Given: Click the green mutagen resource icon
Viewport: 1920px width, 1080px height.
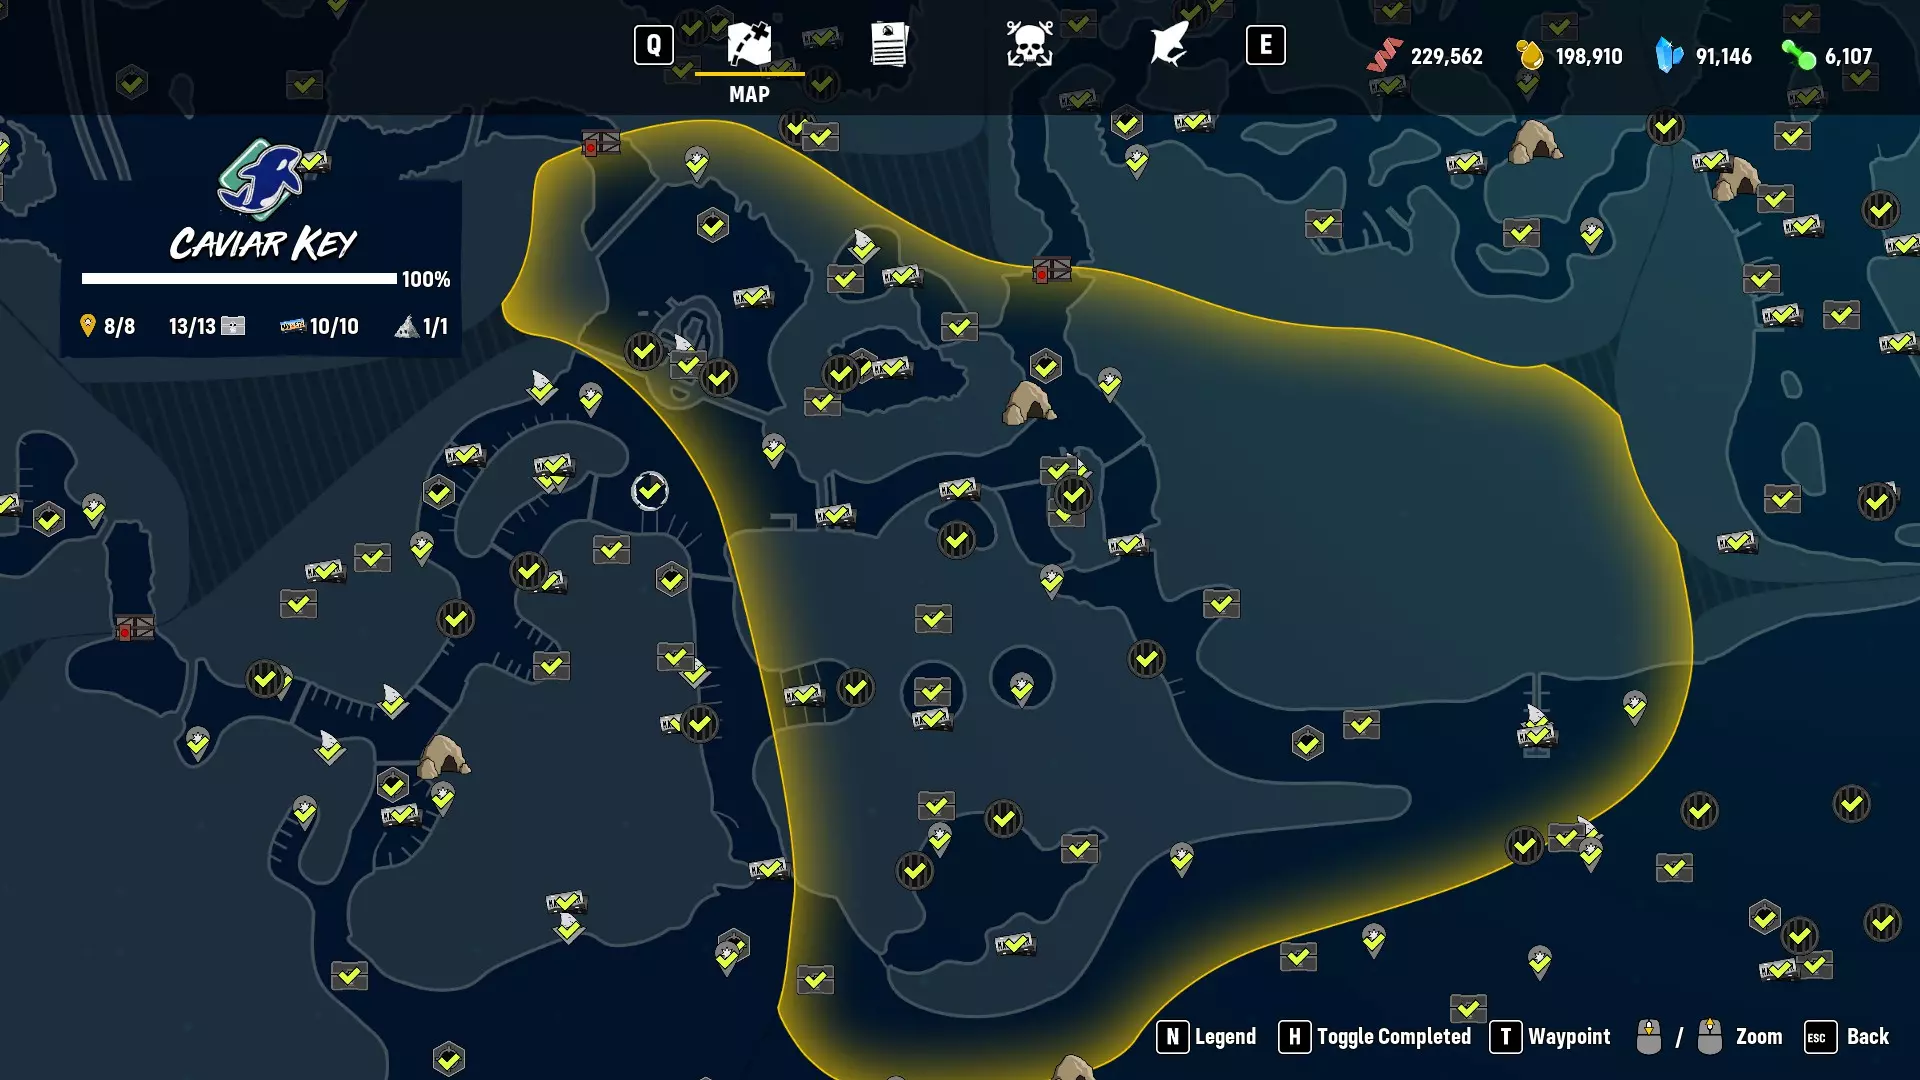Looking at the screenshot, I should (1799, 56).
